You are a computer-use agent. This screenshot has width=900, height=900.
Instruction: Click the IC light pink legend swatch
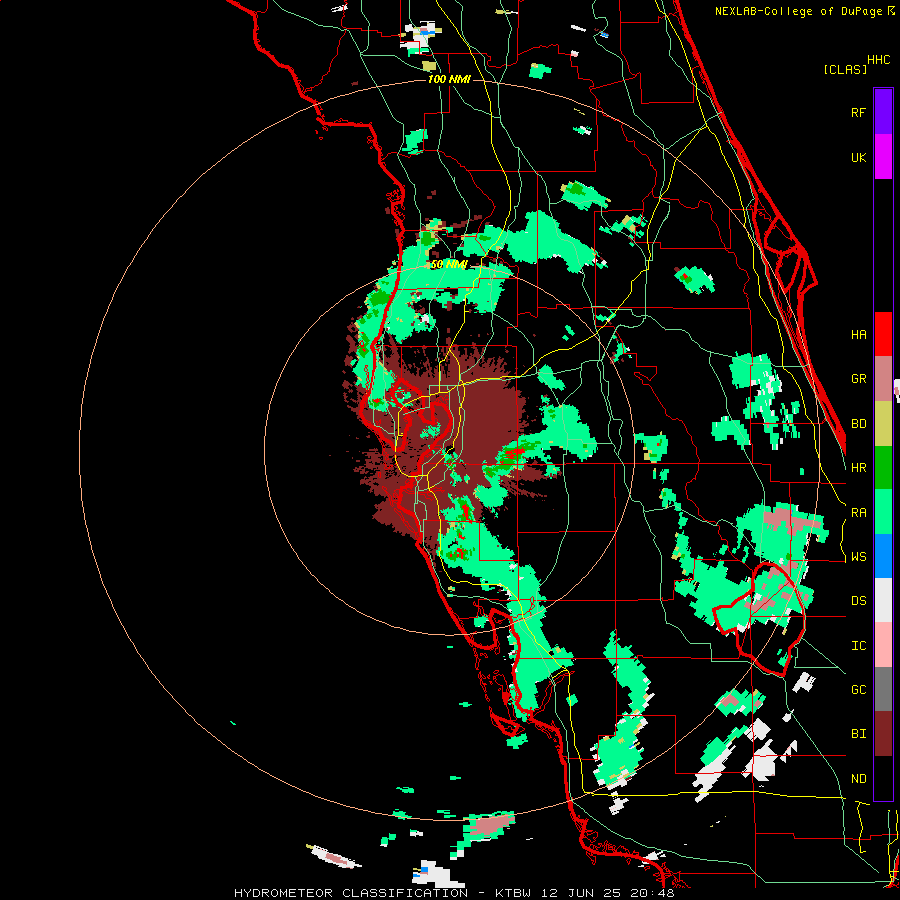[883, 645]
